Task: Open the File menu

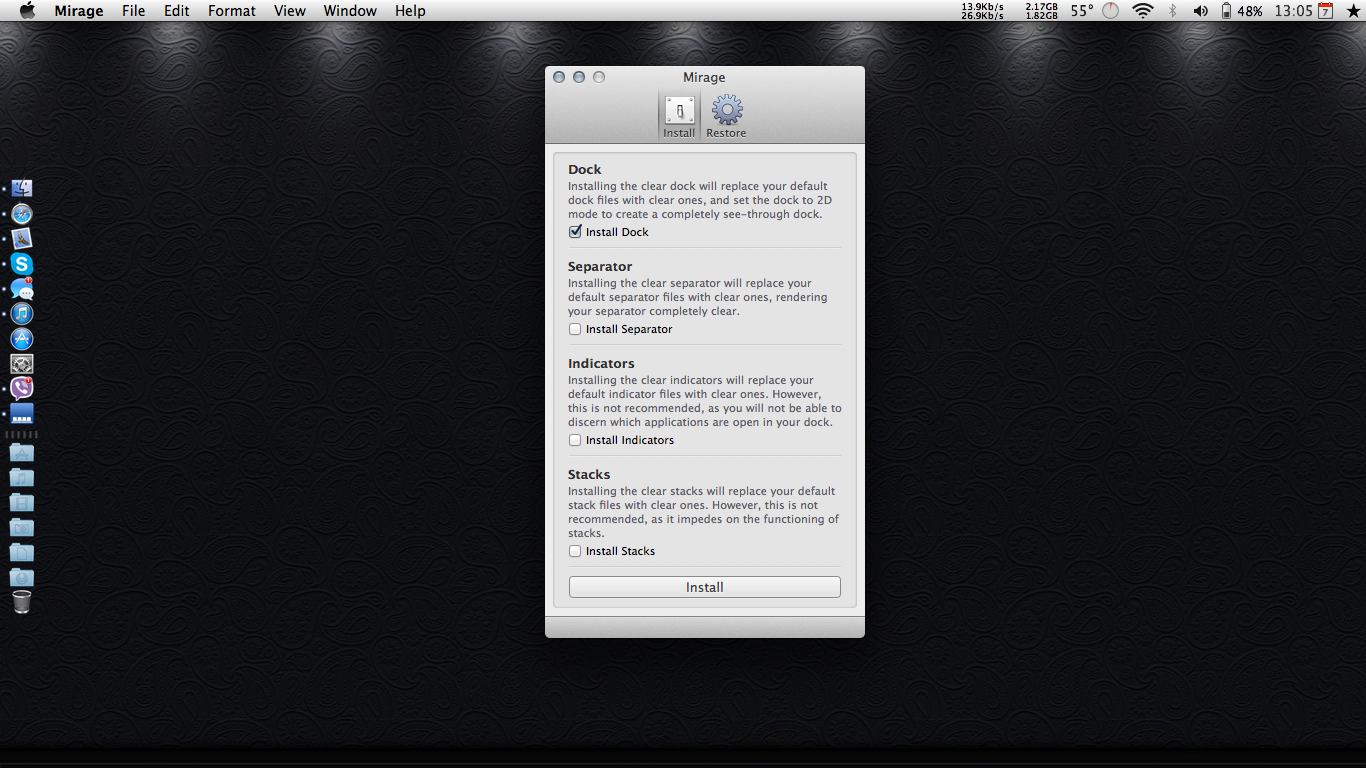Action: [x=133, y=11]
